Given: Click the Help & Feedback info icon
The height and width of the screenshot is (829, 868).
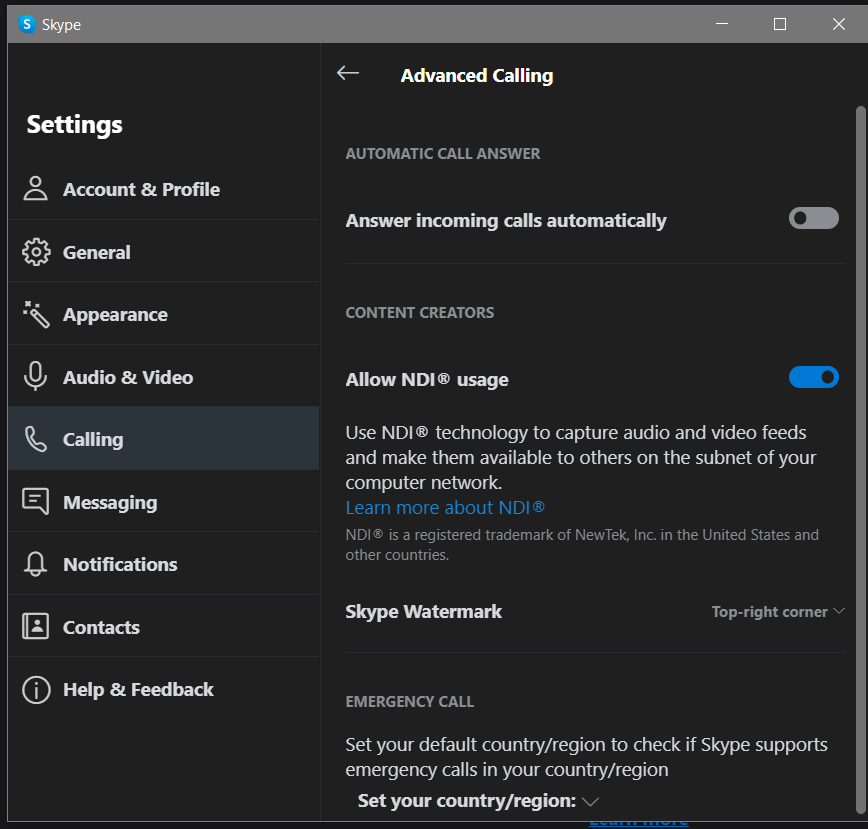Looking at the screenshot, I should point(36,690).
